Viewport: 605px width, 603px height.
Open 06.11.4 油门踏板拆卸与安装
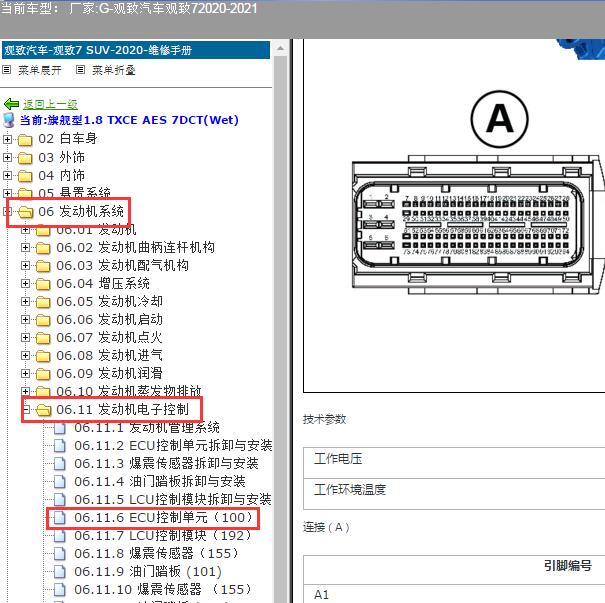click(x=160, y=481)
